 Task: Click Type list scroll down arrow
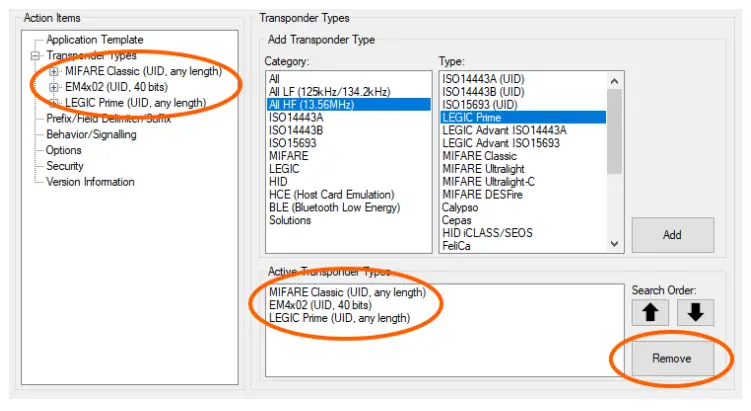tap(614, 244)
